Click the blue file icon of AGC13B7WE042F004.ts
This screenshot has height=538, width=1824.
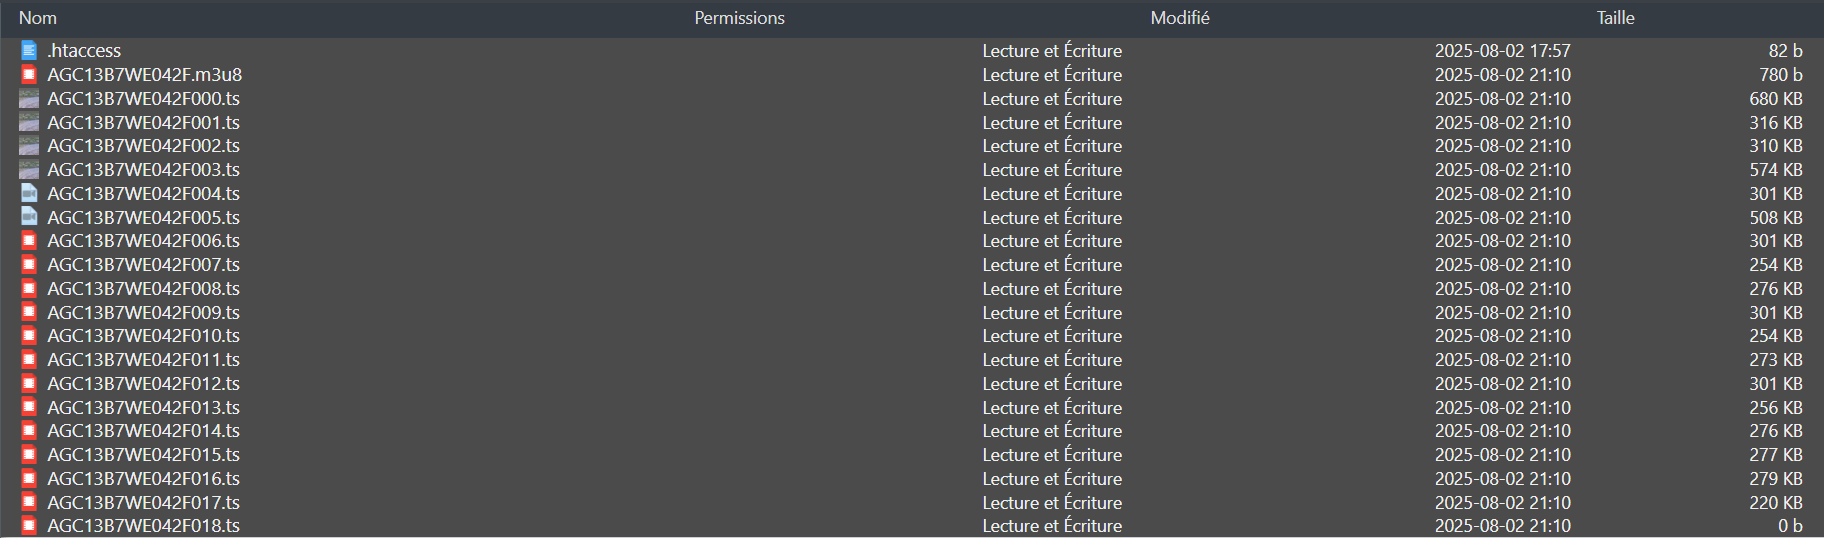click(29, 193)
